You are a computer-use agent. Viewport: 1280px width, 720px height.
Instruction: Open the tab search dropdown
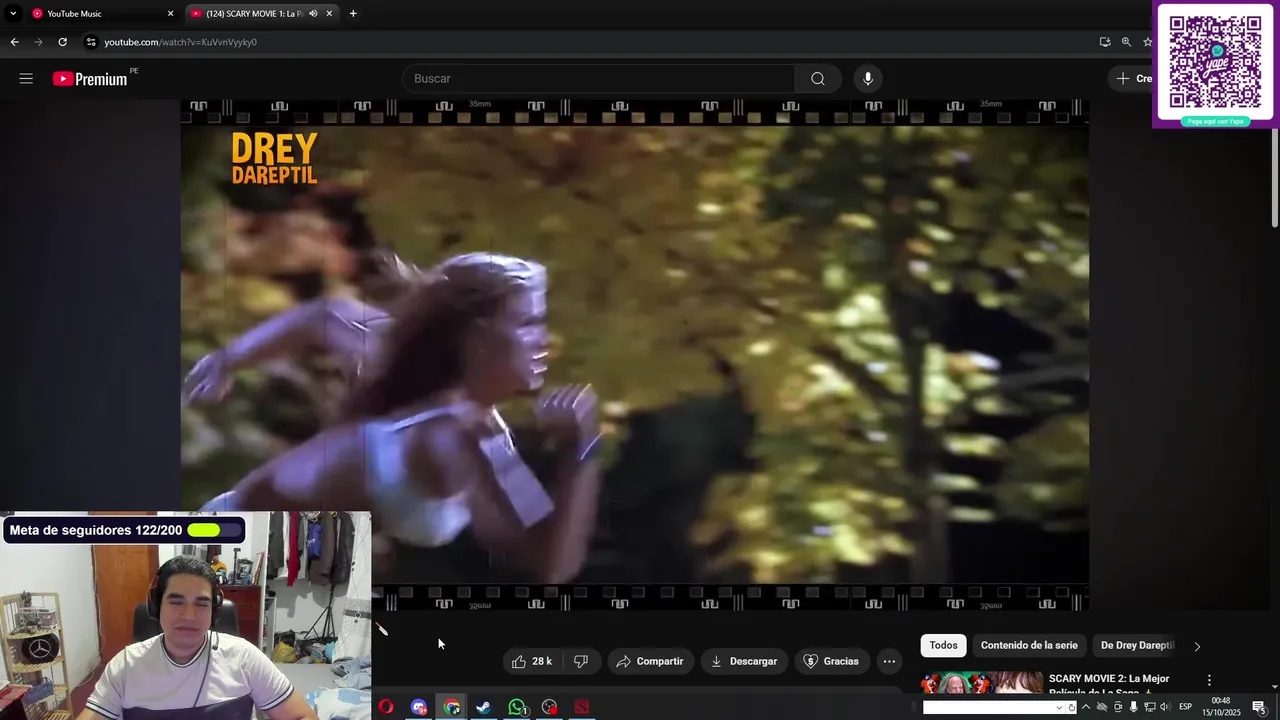(x=13, y=14)
